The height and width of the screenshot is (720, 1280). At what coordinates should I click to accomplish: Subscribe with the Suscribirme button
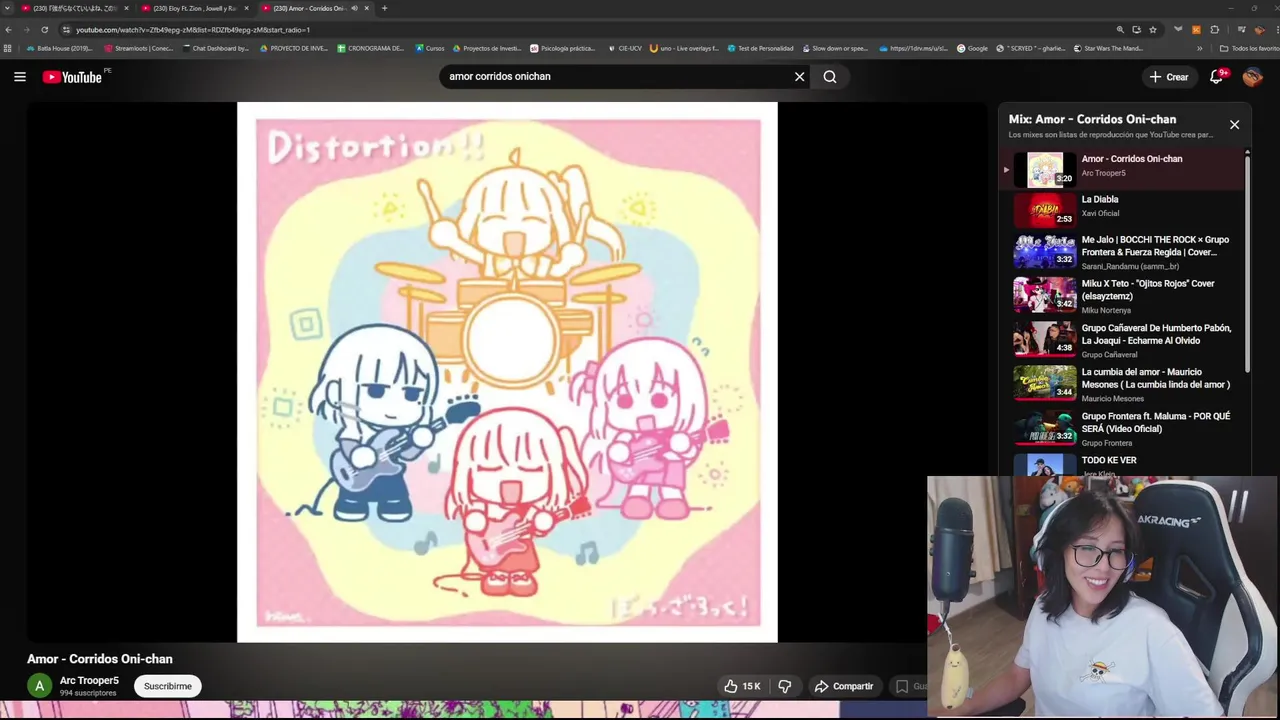[x=168, y=686]
